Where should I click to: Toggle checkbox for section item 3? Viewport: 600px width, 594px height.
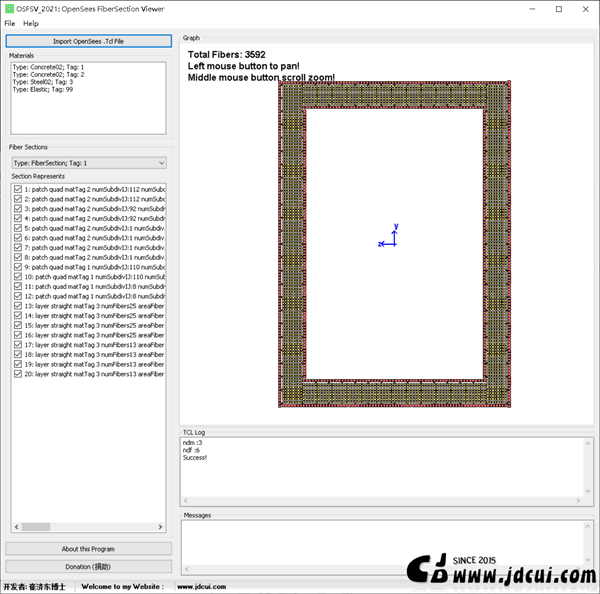[18, 209]
